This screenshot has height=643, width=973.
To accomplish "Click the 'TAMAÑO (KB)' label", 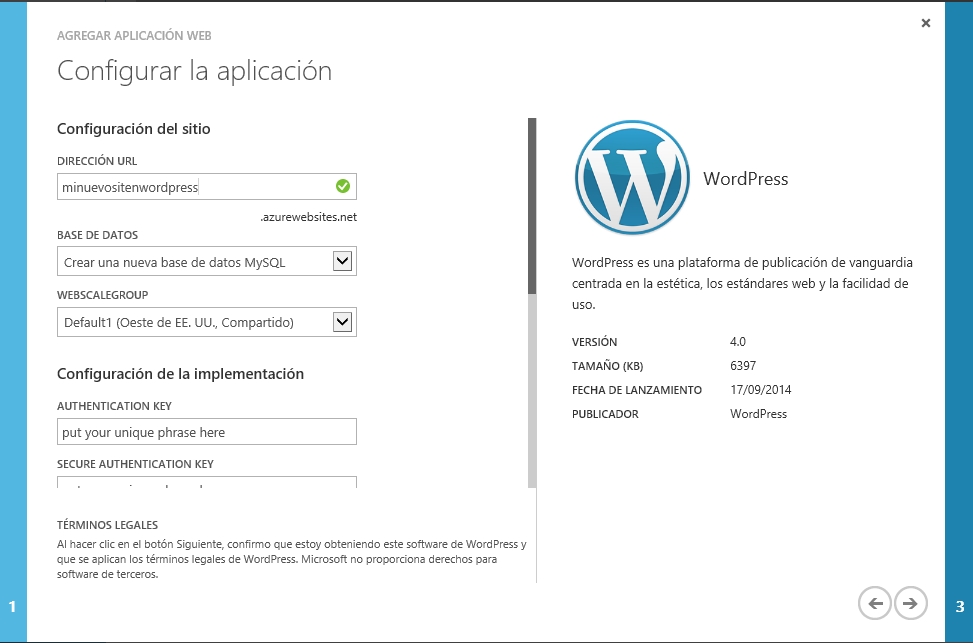I will pyautogui.click(x=608, y=366).
